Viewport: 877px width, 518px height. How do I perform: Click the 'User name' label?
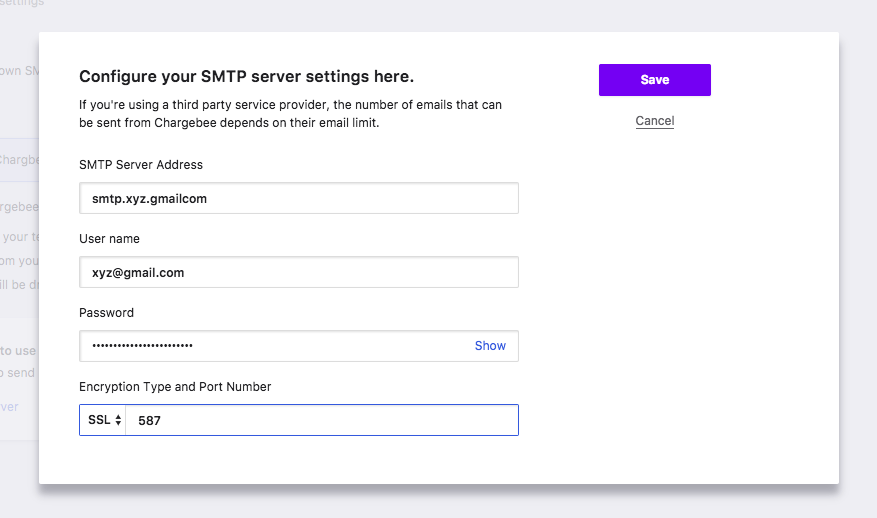pos(109,239)
